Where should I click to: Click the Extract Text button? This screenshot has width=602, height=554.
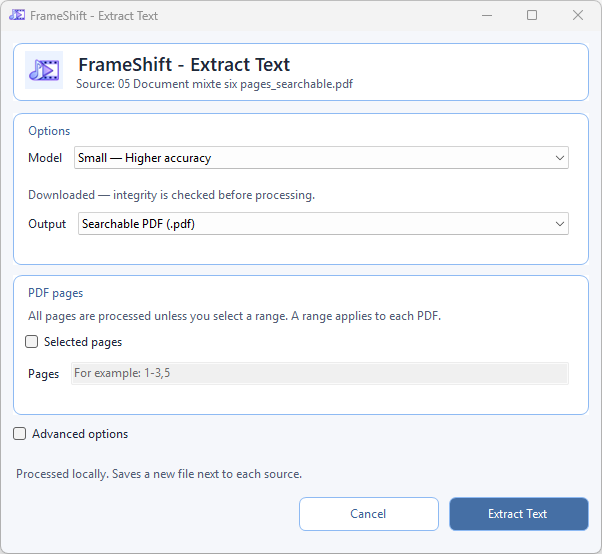[518, 514]
